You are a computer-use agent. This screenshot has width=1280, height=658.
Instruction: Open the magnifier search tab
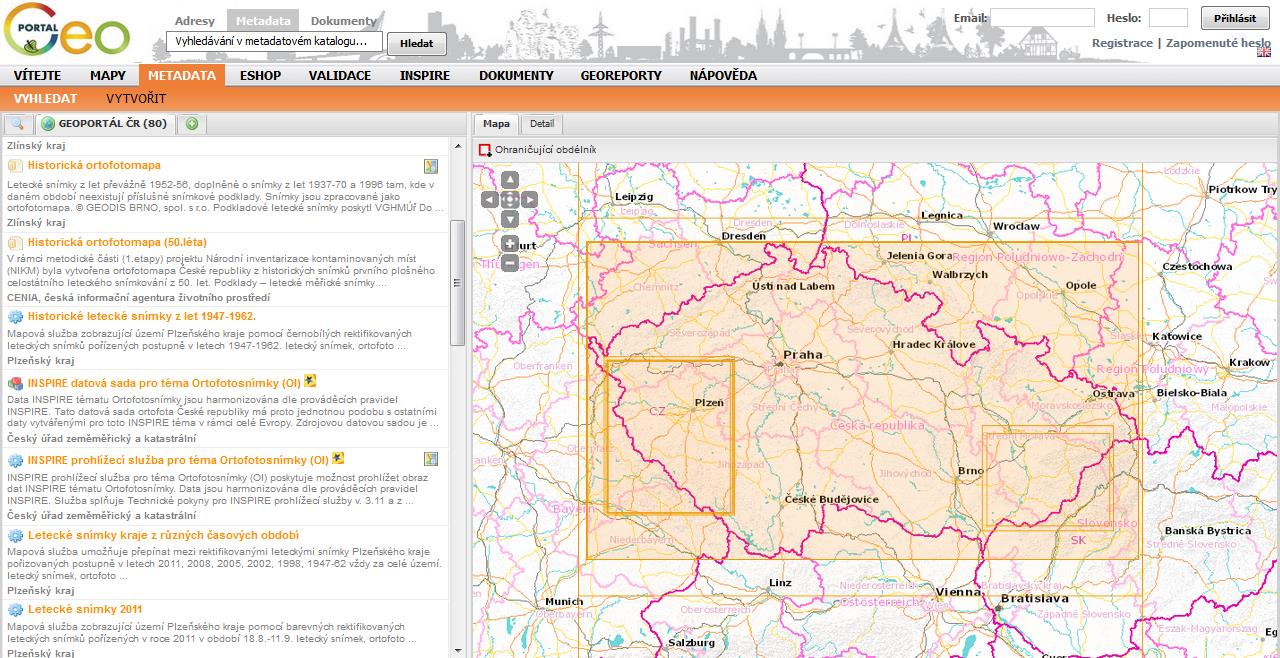pyautogui.click(x=17, y=124)
